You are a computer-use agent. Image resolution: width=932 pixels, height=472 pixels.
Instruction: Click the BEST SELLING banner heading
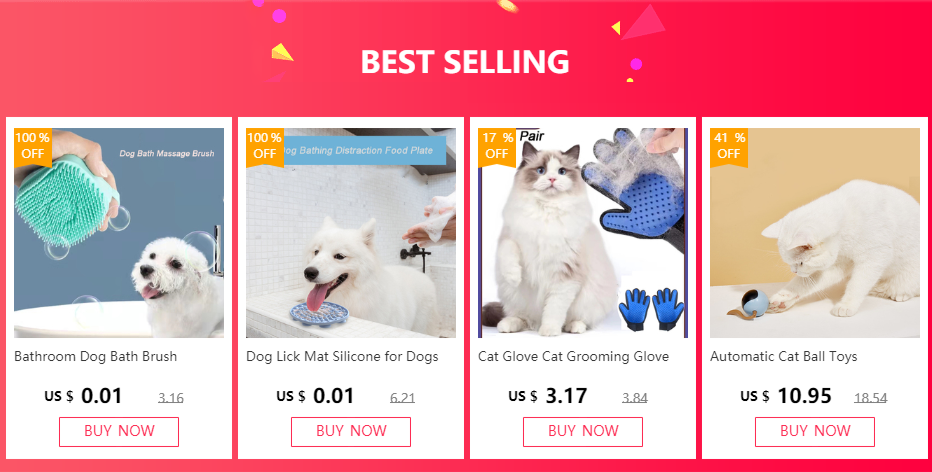(x=465, y=61)
